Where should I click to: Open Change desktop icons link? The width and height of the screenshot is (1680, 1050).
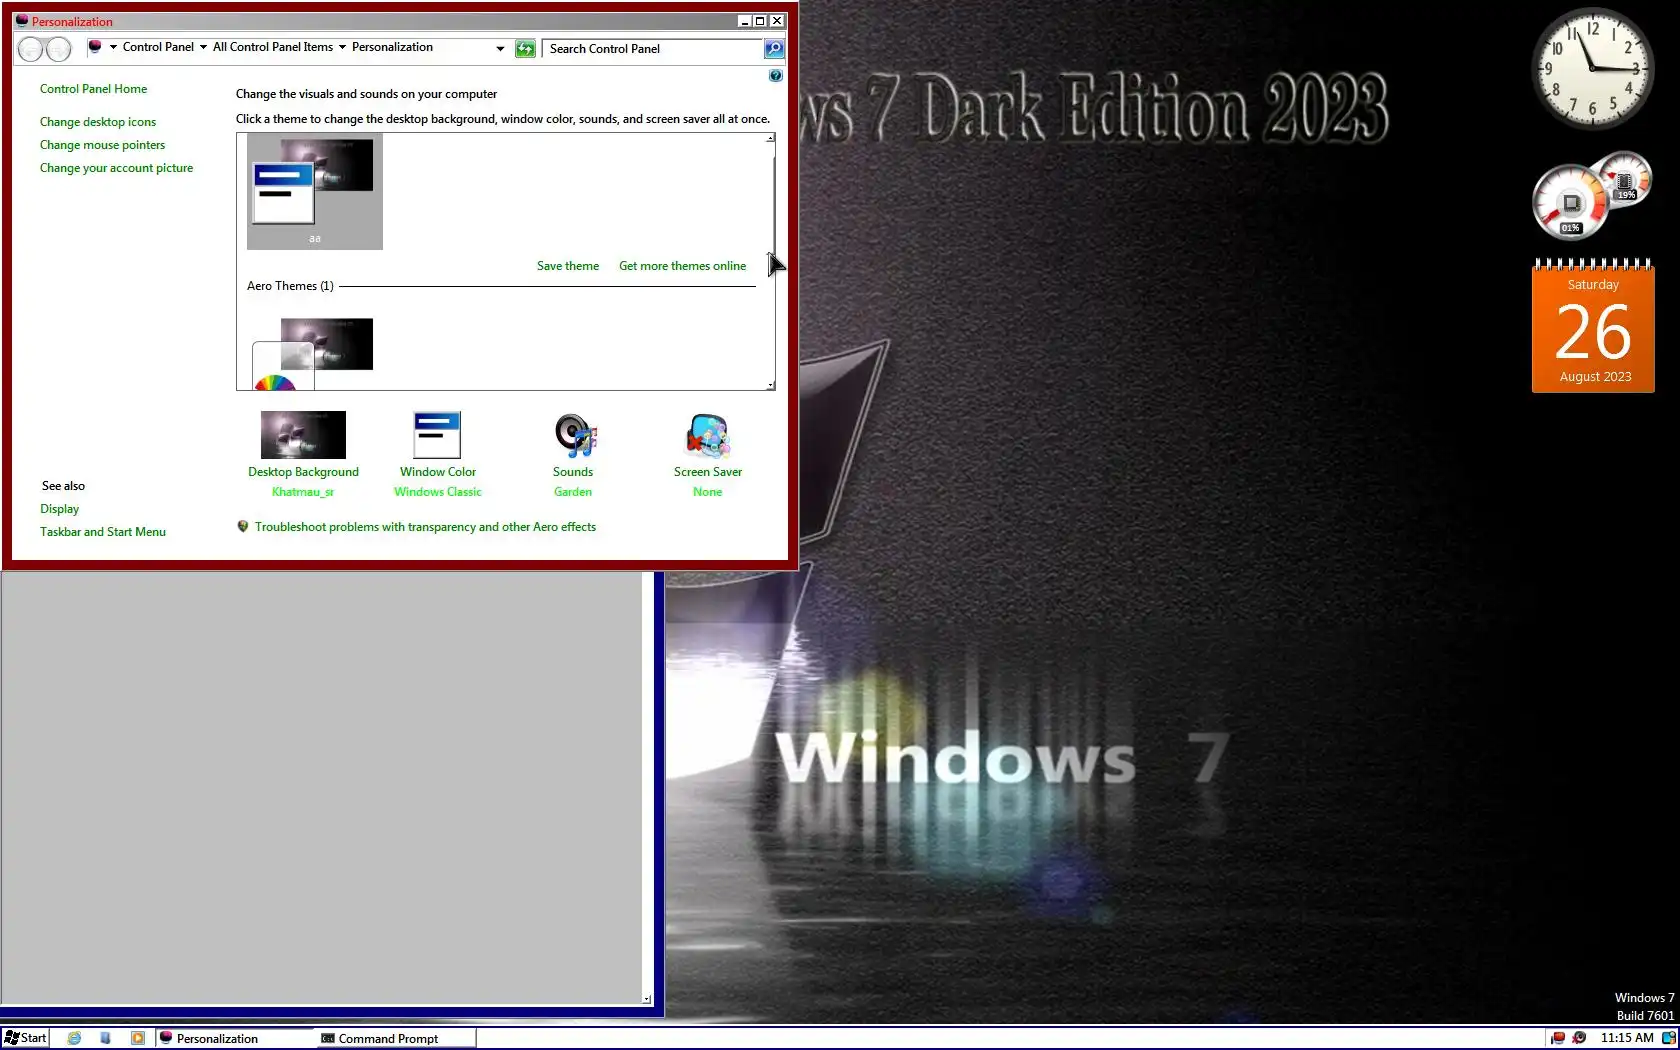pos(98,122)
